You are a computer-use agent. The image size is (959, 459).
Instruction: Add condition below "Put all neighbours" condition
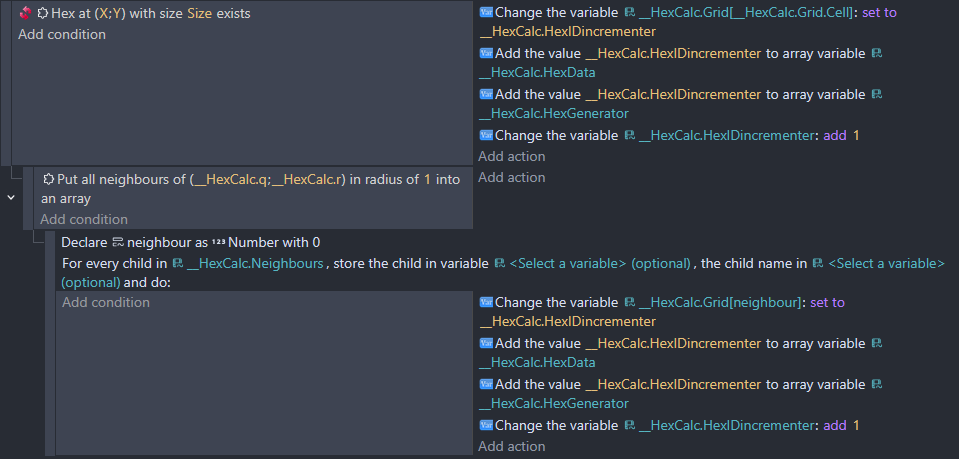(x=84, y=219)
